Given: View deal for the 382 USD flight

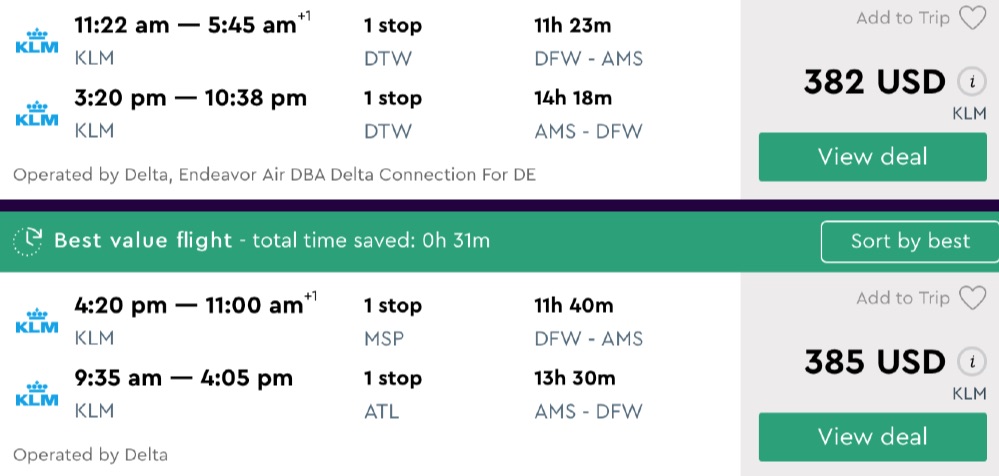Looking at the screenshot, I should (872, 157).
